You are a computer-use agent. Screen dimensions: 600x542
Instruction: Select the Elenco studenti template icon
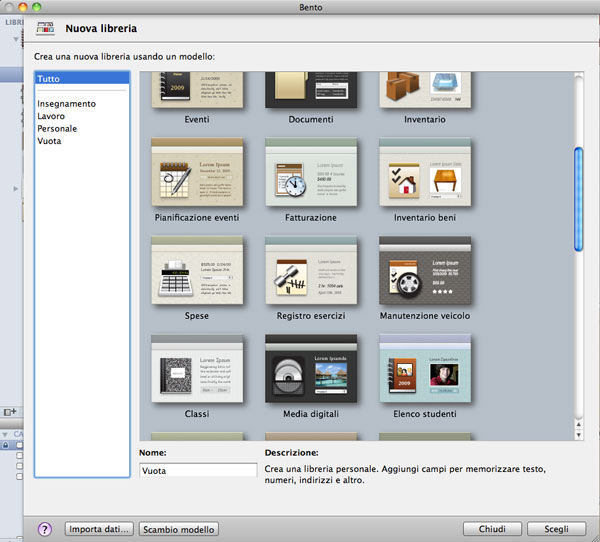pos(426,369)
